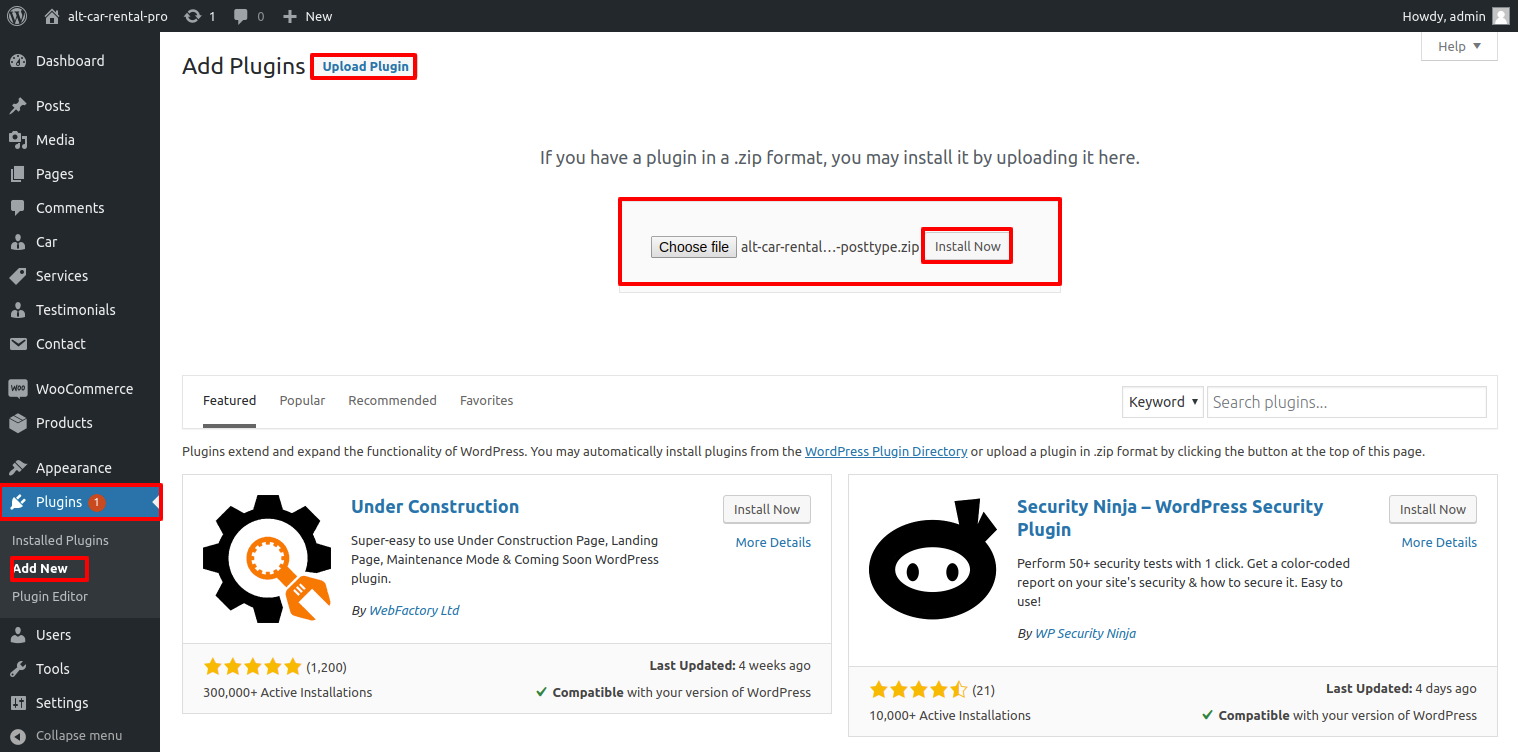Click the Choose file button
The width and height of the screenshot is (1518, 752).
pyautogui.click(x=694, y=247)
